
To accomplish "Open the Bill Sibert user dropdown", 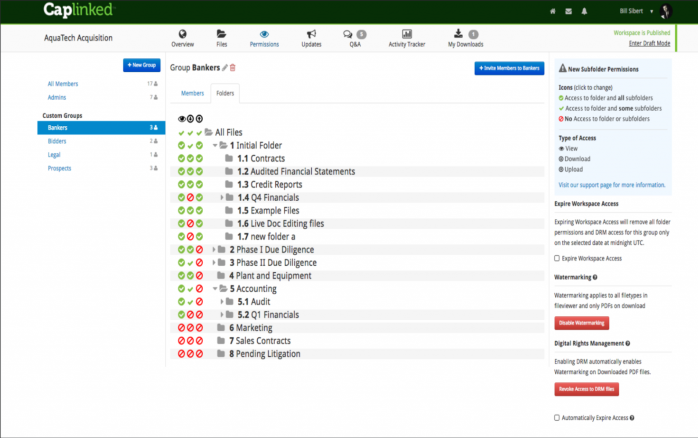I will tap(637, 11).
